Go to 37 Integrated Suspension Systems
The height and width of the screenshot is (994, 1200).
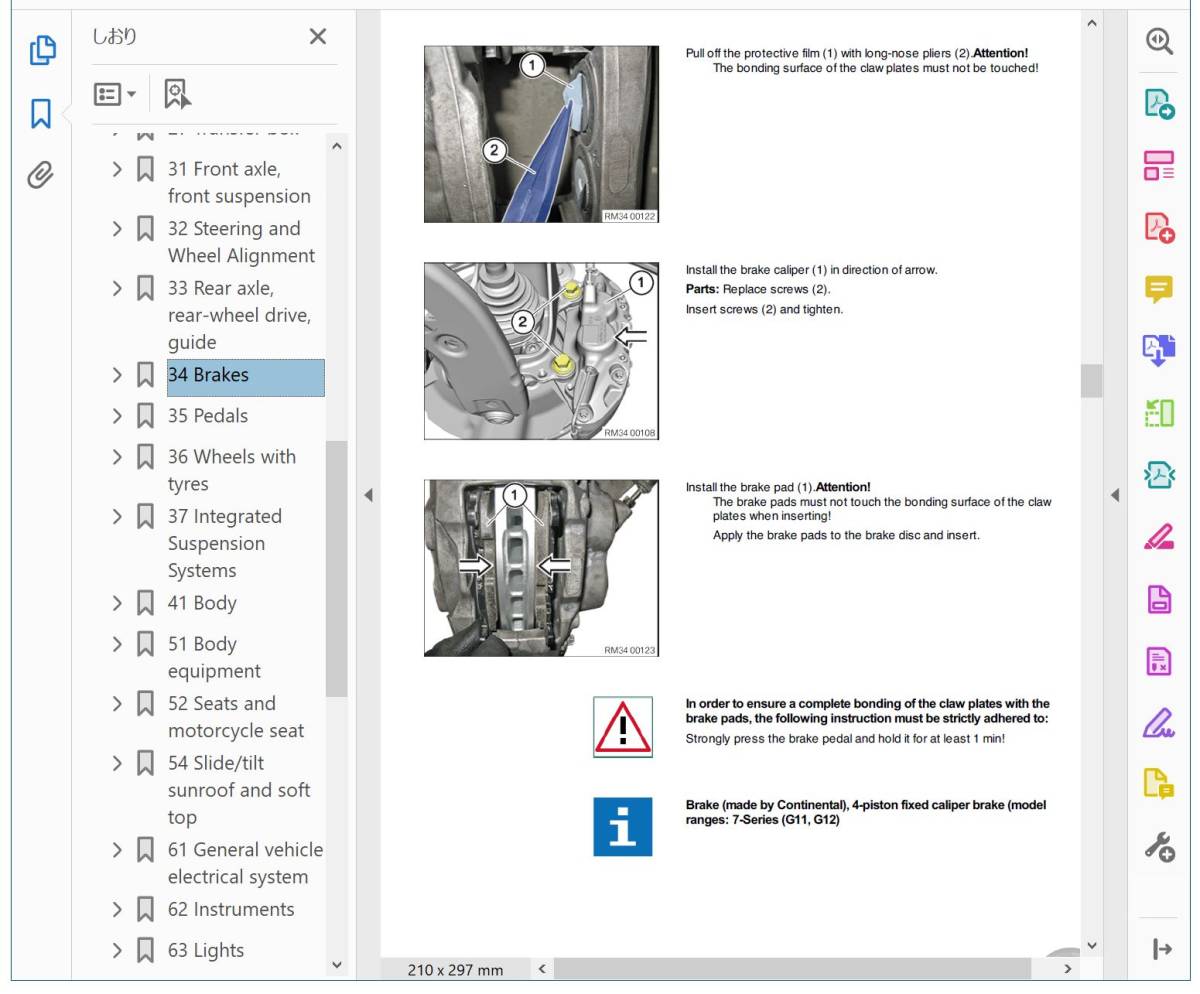pos(225,544)
